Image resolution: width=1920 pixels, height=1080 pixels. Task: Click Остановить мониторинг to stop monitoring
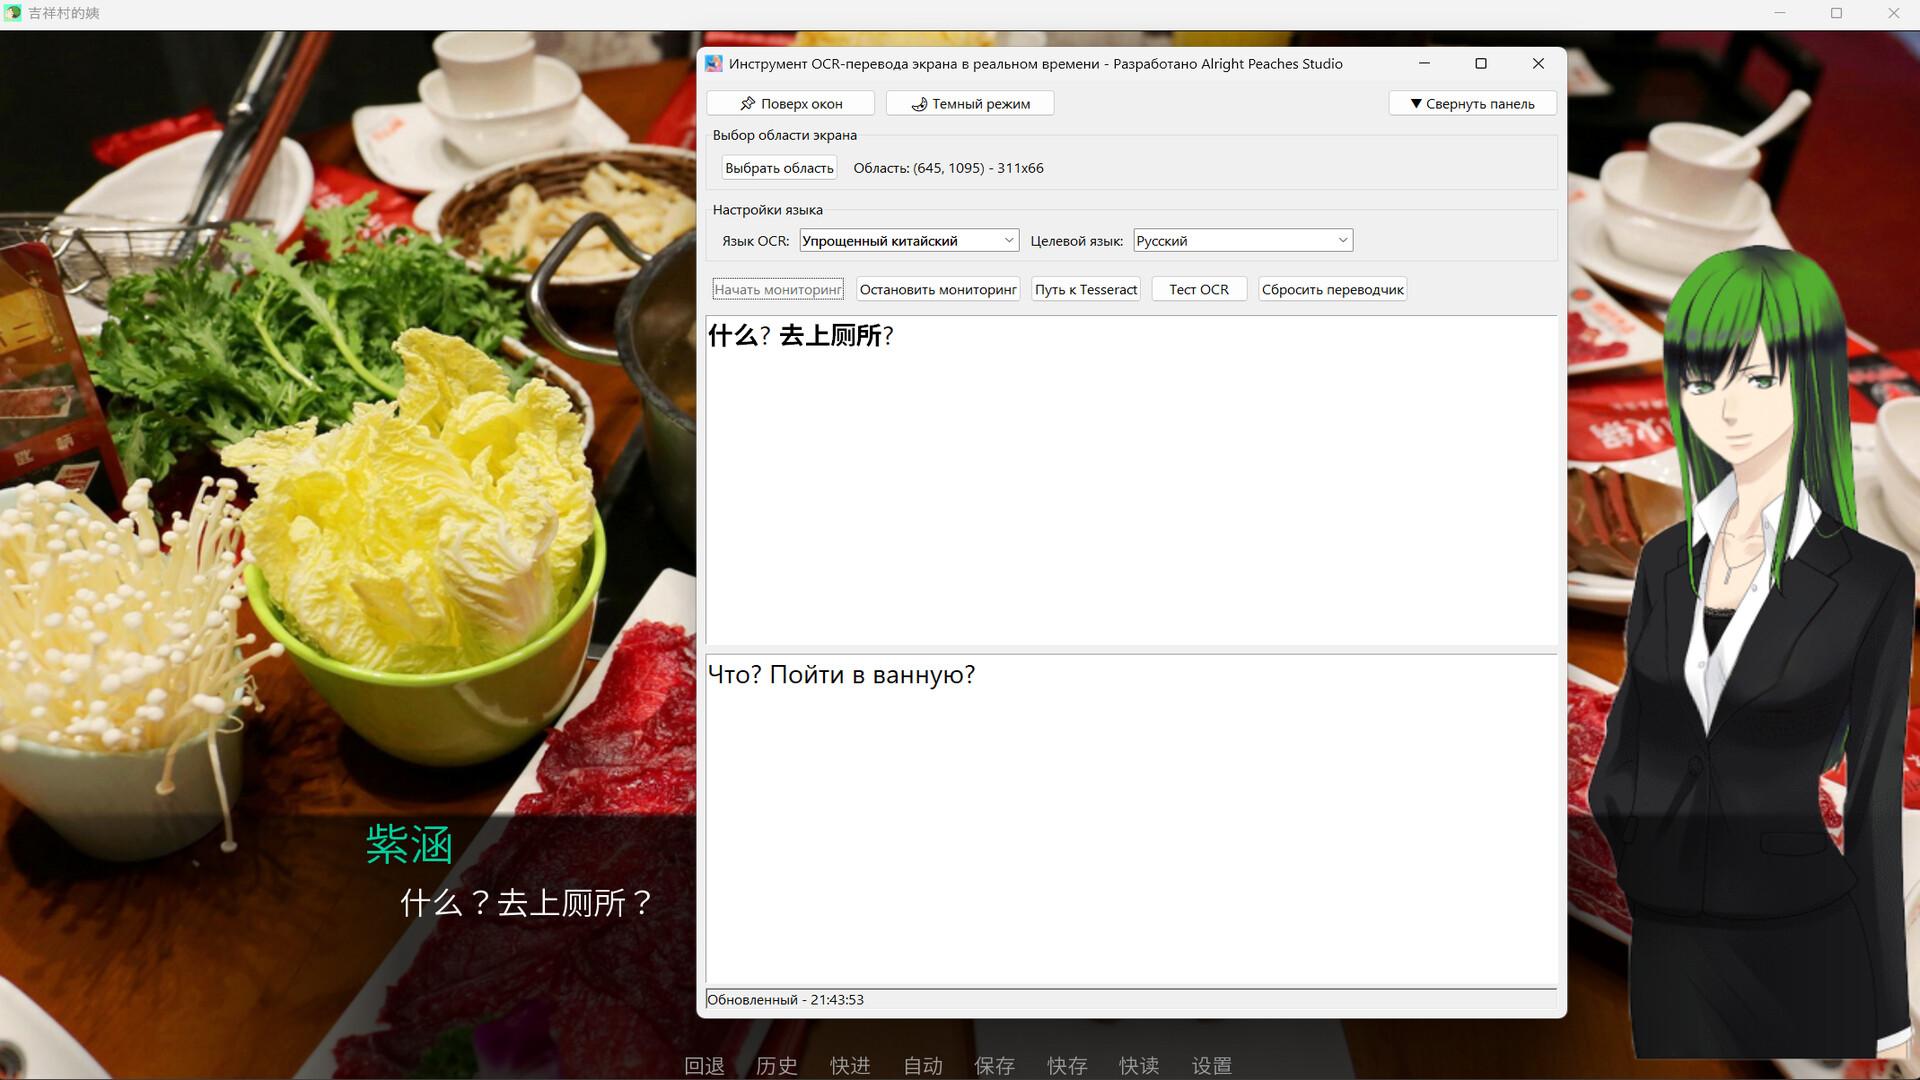pos(937,289)
